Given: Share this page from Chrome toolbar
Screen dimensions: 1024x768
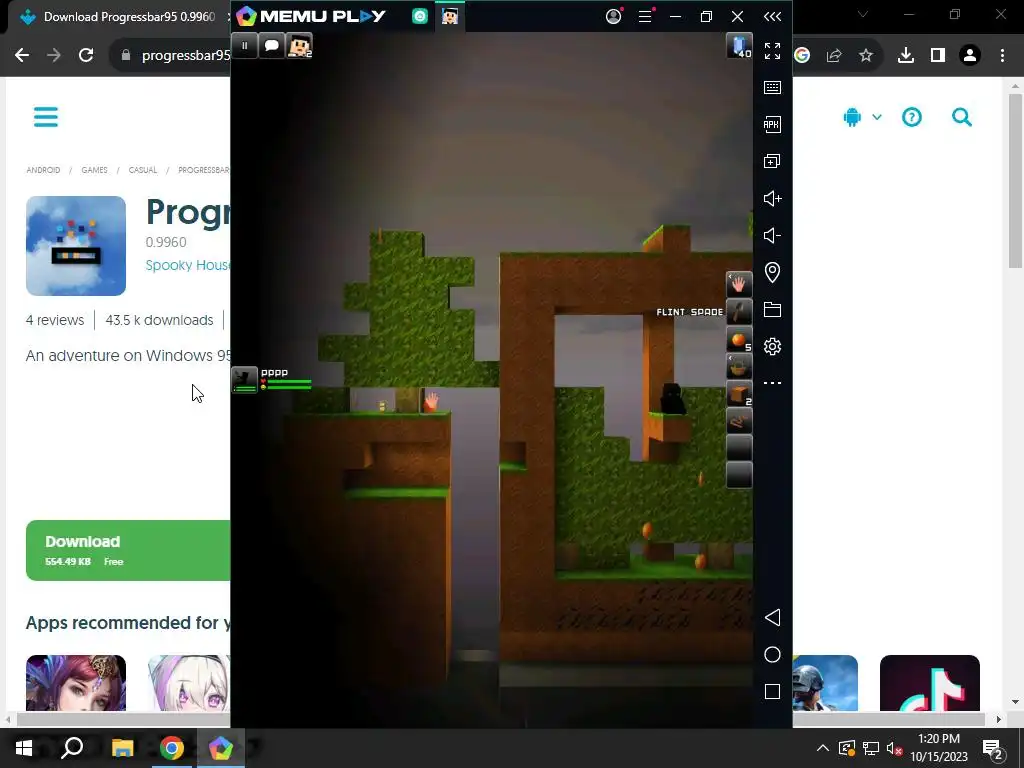Looking at the screenshot, I should point(834,56).
